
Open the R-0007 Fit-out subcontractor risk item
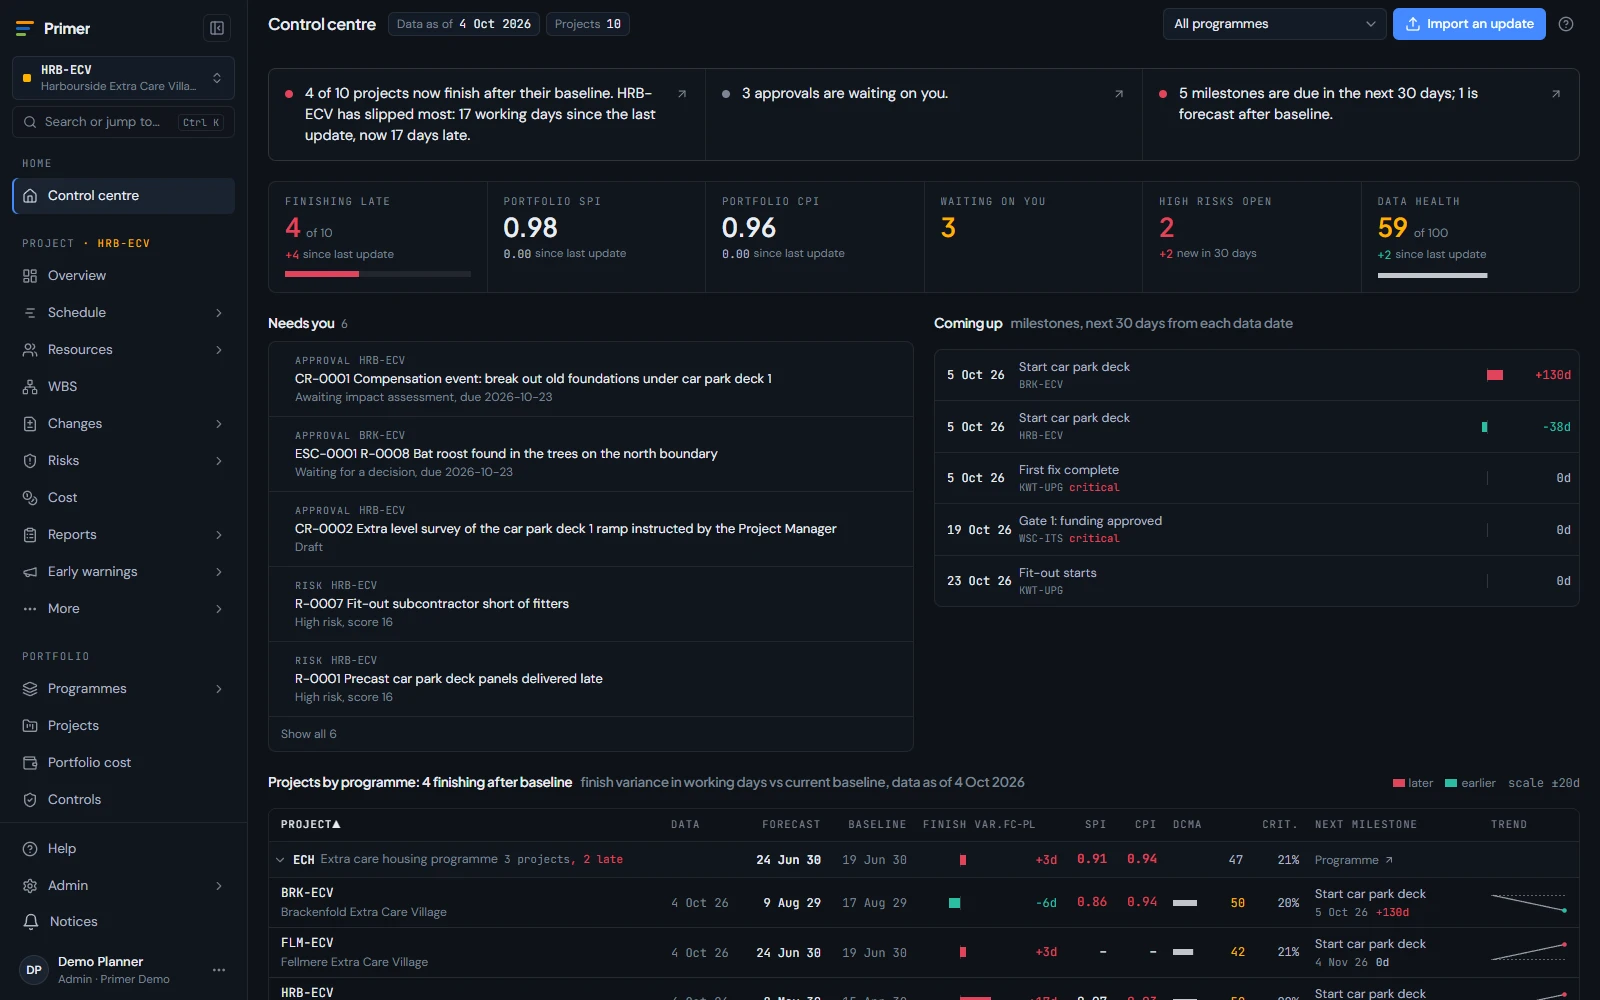(x=591, y=604)
